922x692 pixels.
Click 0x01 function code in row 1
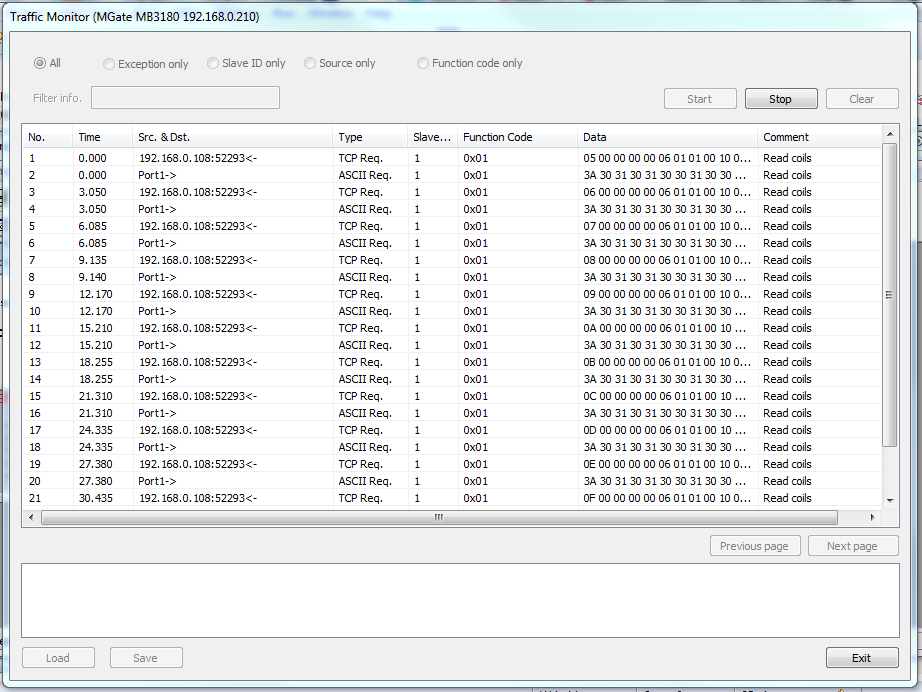(x=476, y=158)
